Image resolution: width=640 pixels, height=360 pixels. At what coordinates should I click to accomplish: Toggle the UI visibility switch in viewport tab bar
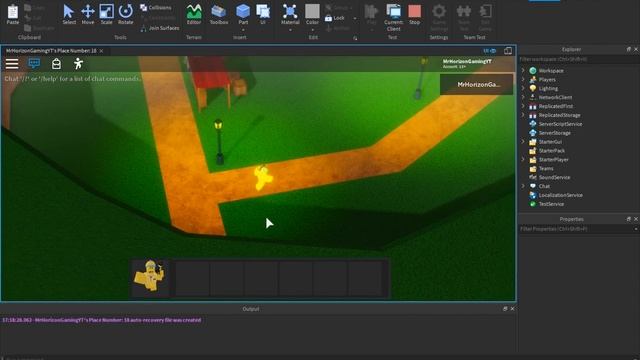pos(489,51)
